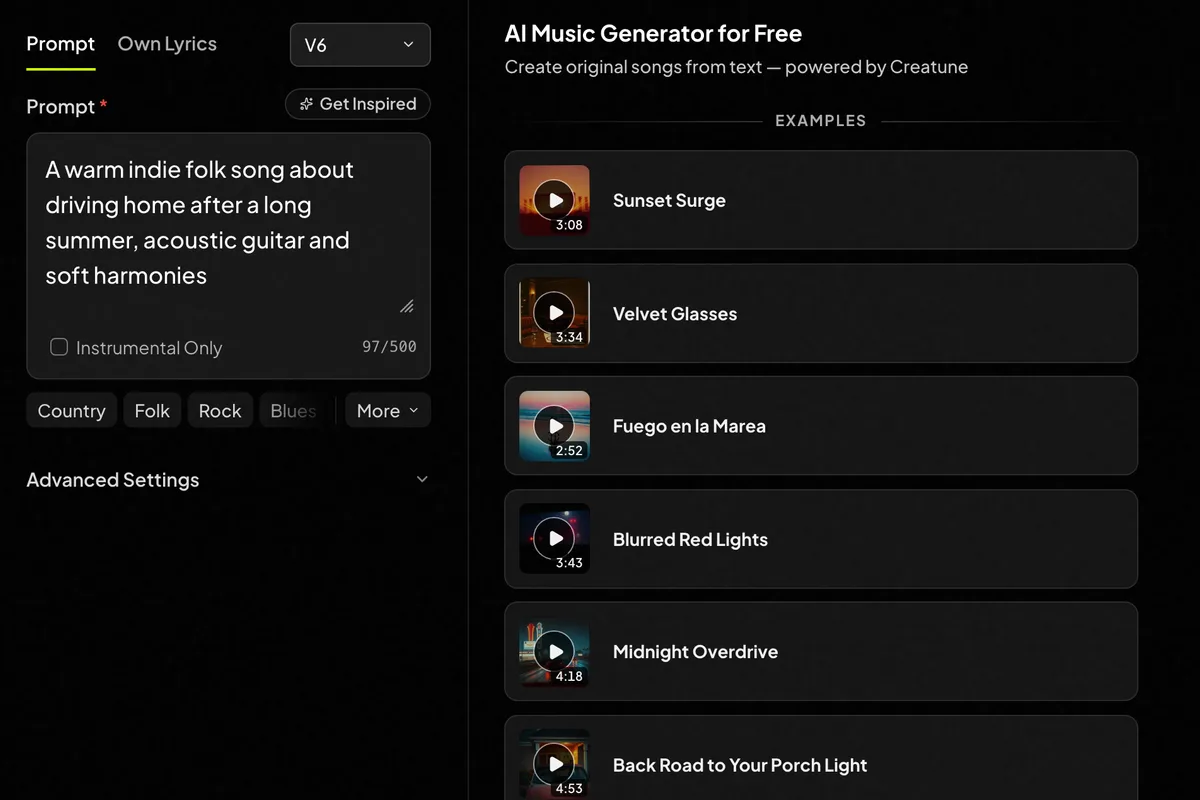Expand the Advanced Settings section
Screen dimensions: 1200x800
(x=228, y=480)
